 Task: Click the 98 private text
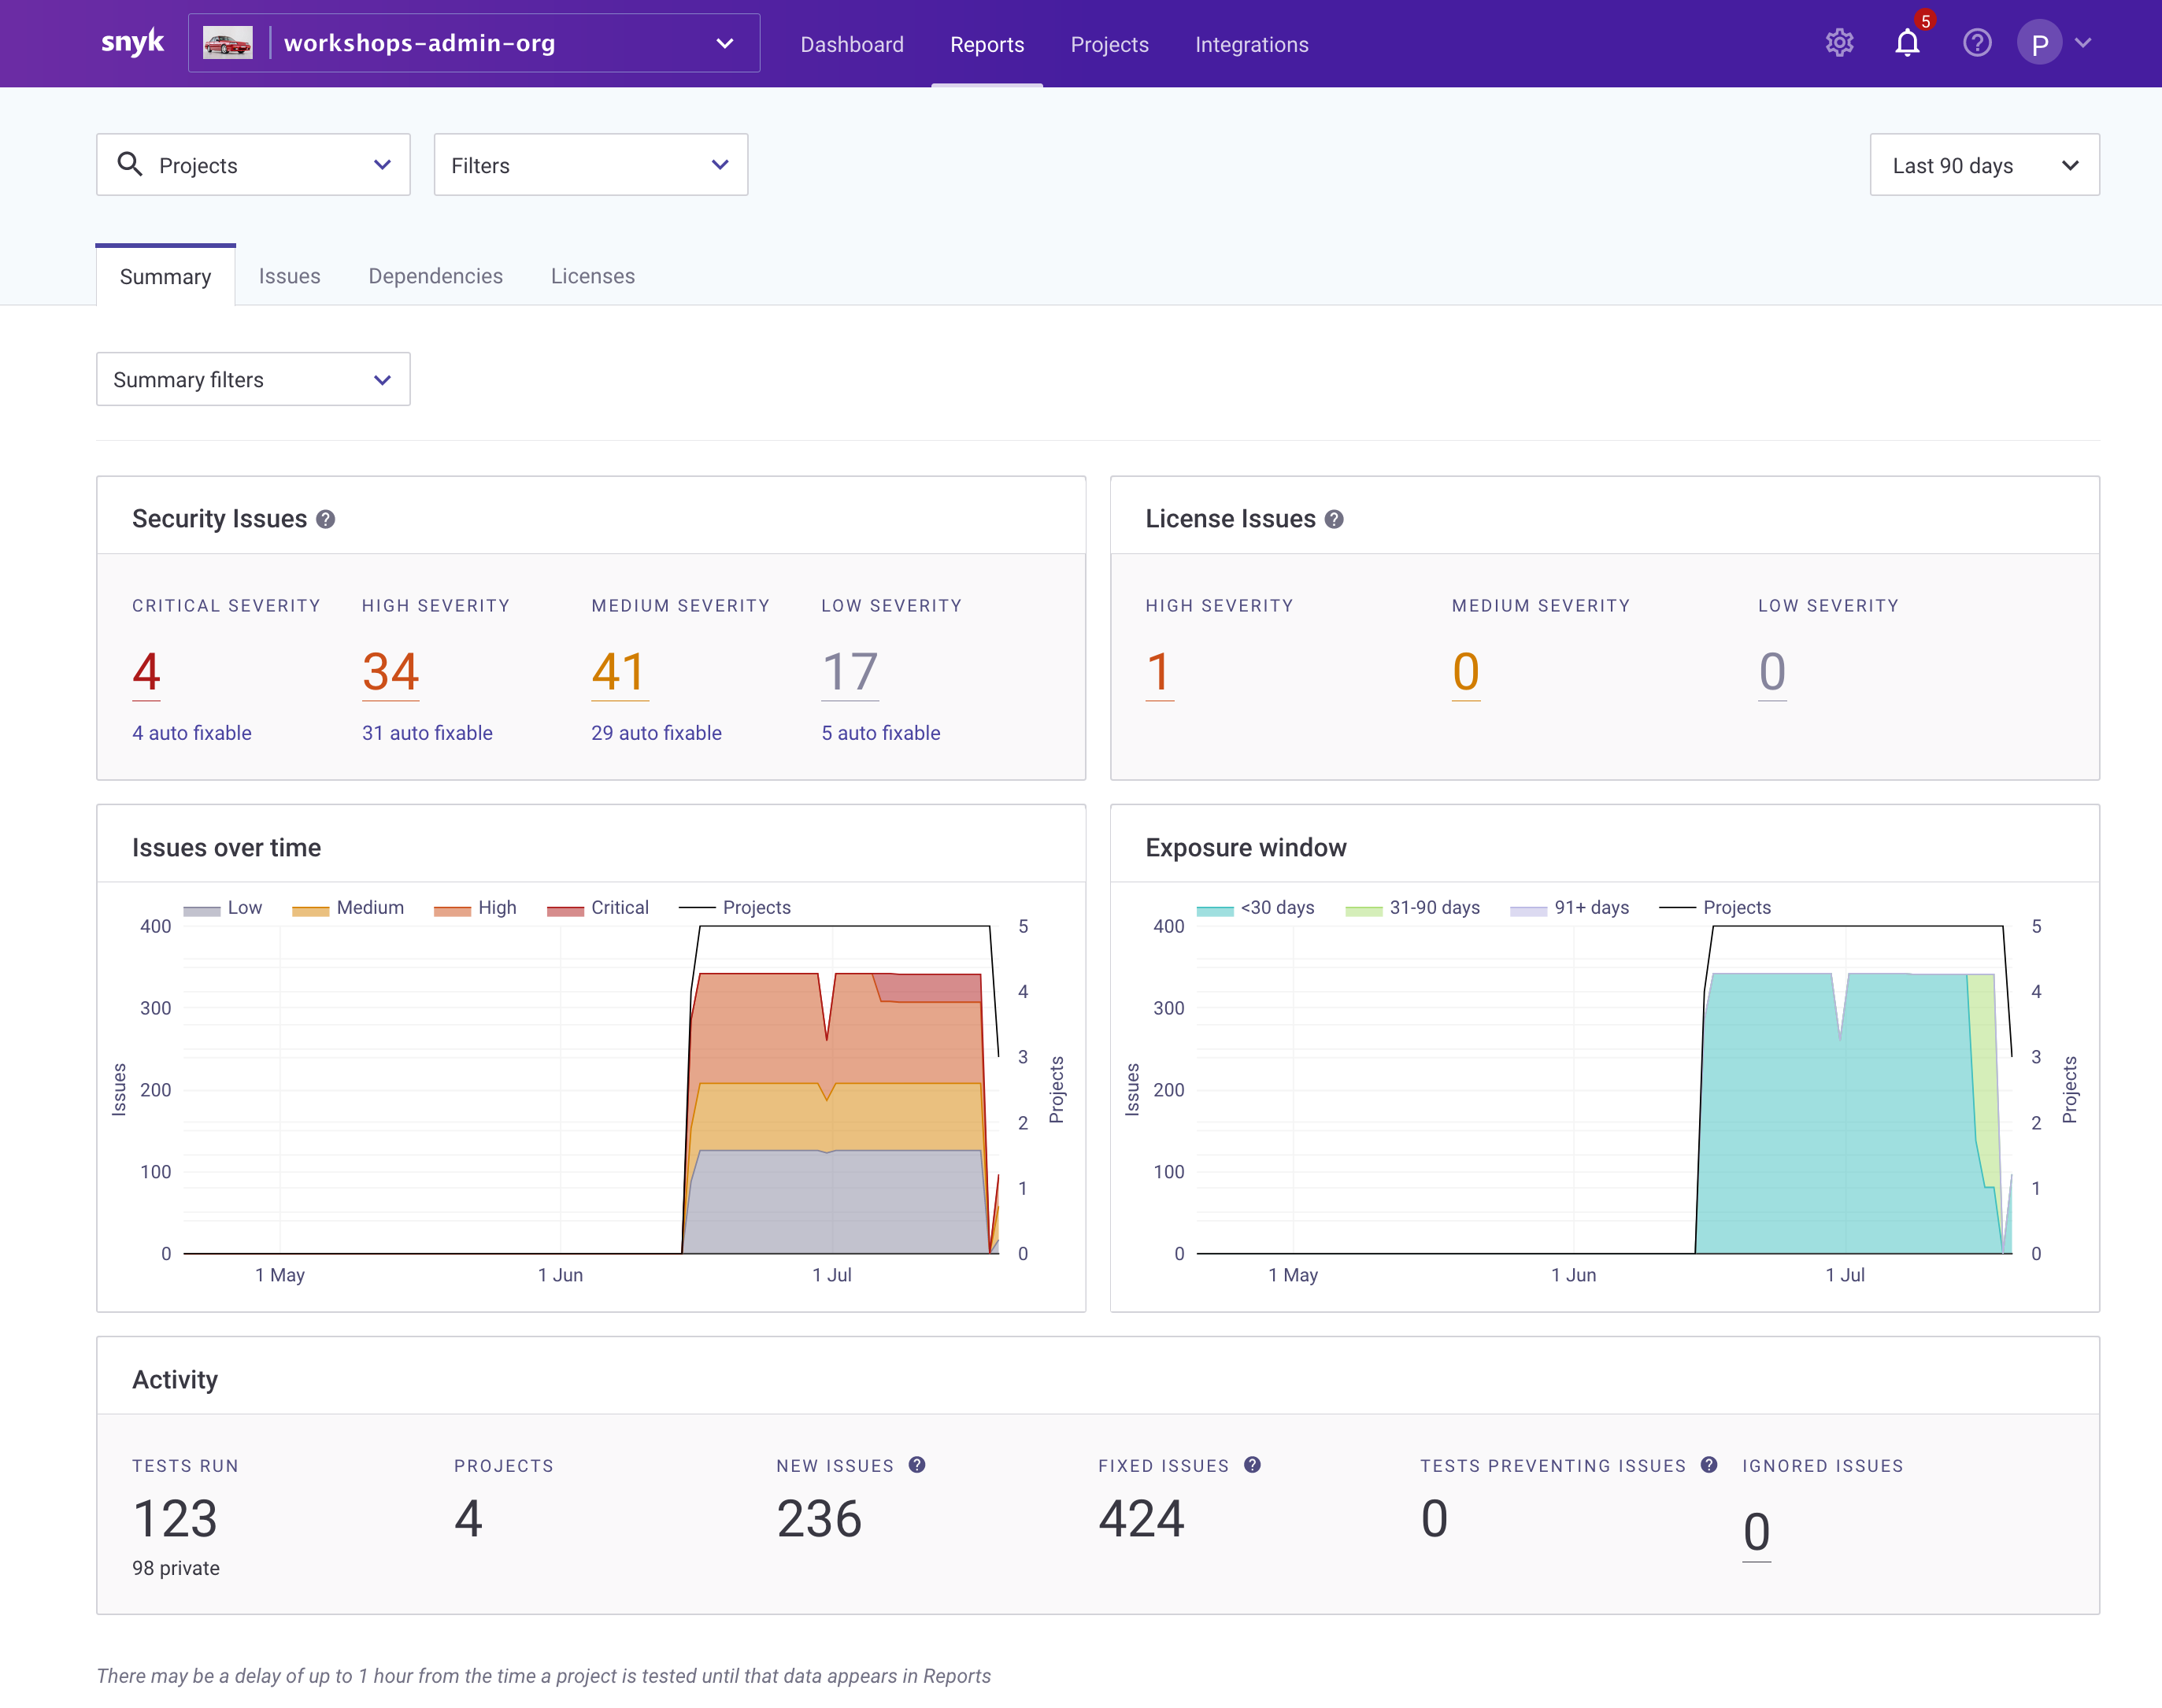pyautogui.click(x=176, y=1568)
